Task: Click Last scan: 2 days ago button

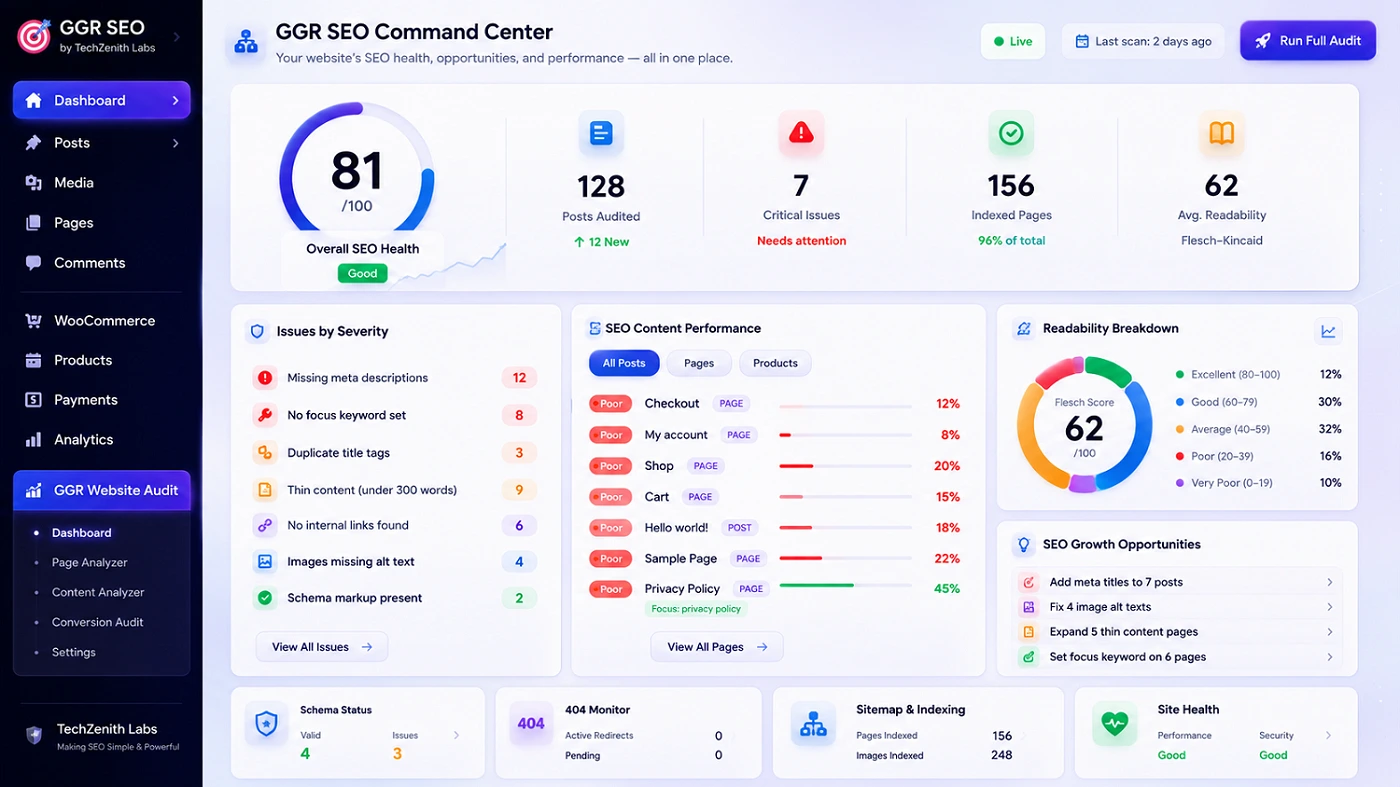Action: 1143,41
